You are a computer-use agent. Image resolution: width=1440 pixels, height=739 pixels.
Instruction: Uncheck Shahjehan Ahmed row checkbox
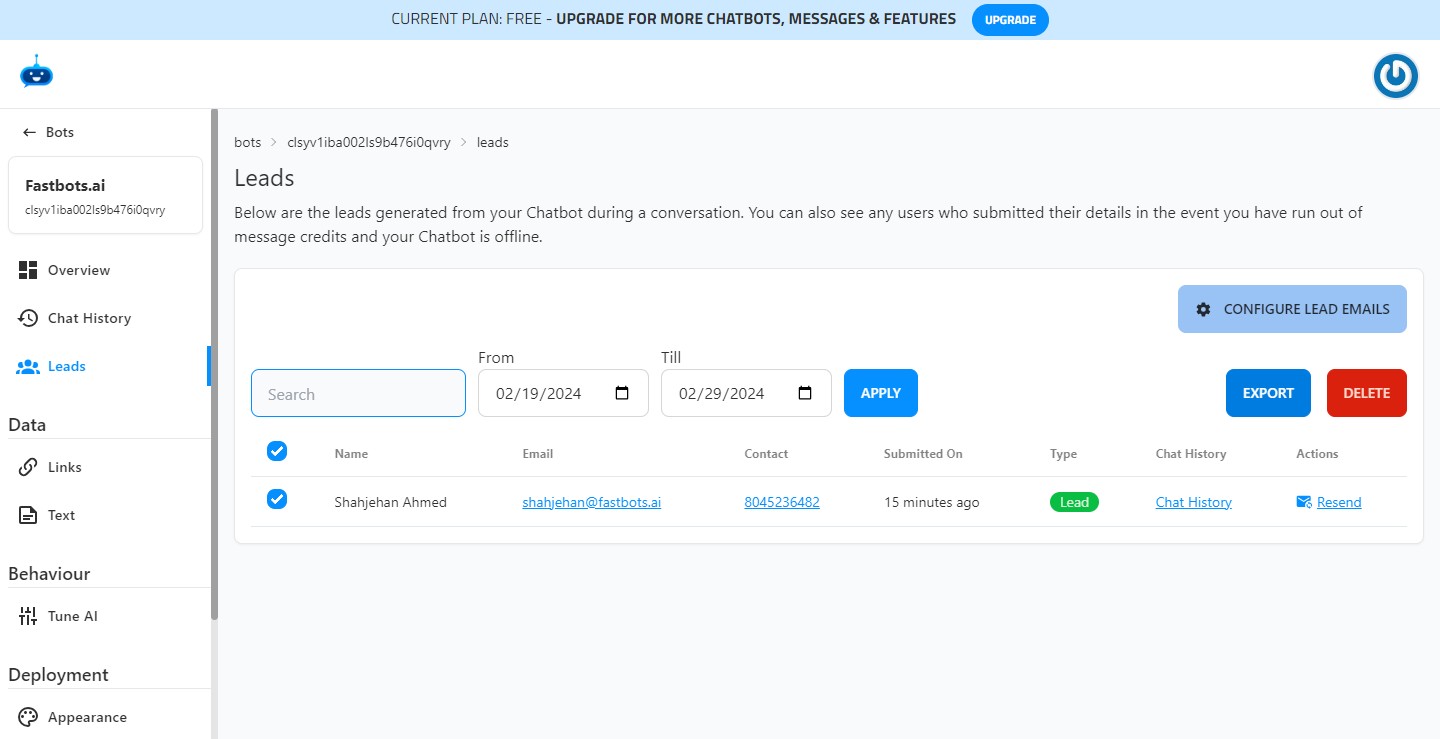tap(277, 498)
